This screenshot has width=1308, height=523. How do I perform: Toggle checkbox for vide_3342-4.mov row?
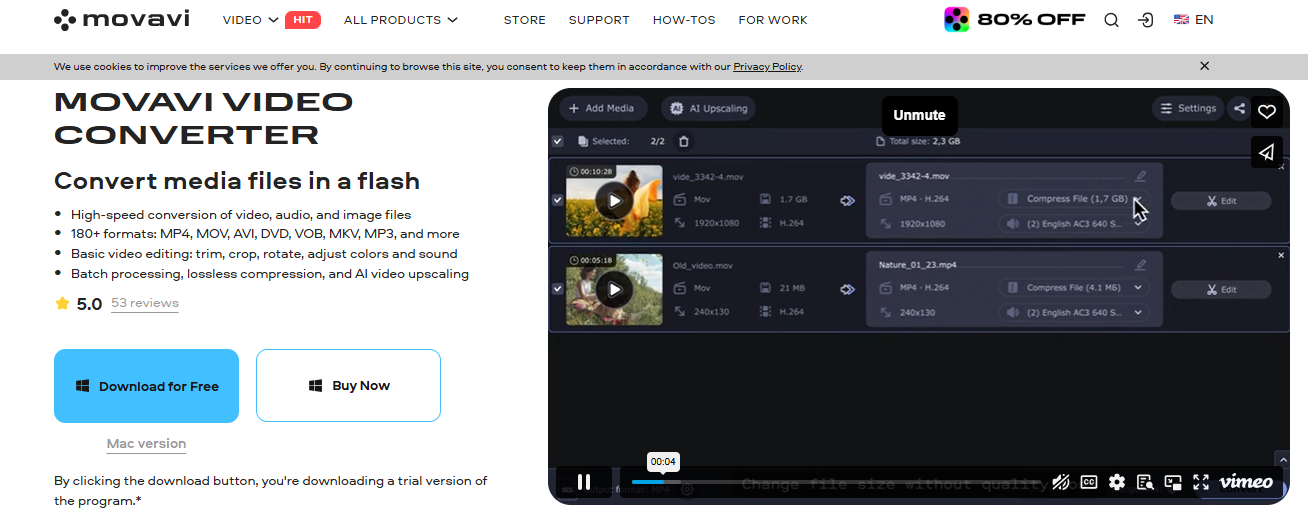[x=557, y=200]
